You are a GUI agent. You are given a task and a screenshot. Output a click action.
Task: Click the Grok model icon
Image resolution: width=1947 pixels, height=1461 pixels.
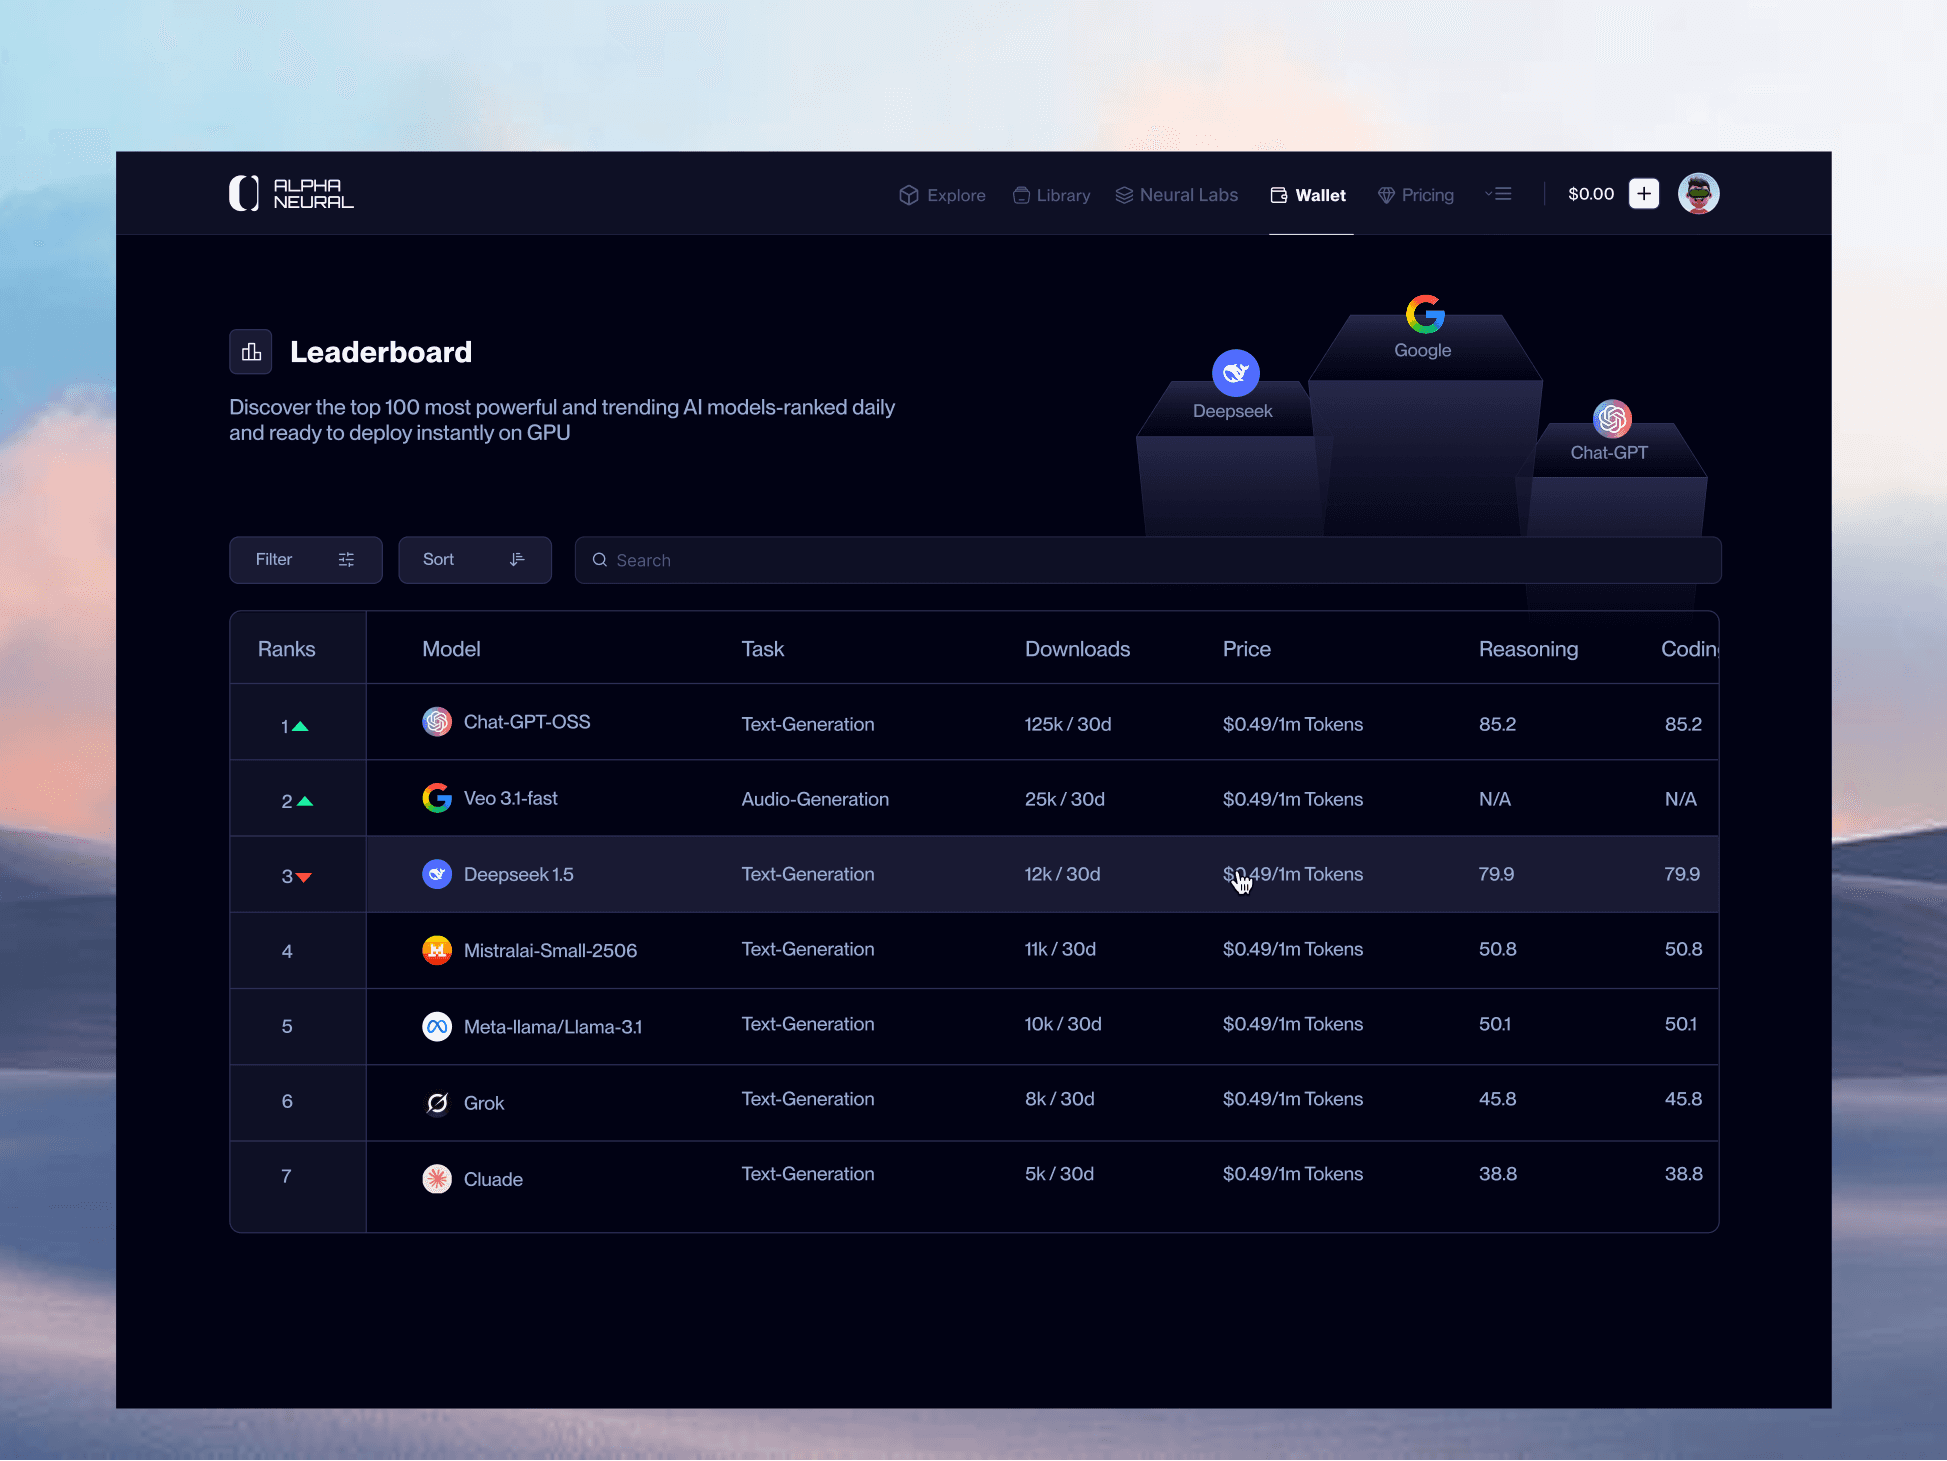437,1103
